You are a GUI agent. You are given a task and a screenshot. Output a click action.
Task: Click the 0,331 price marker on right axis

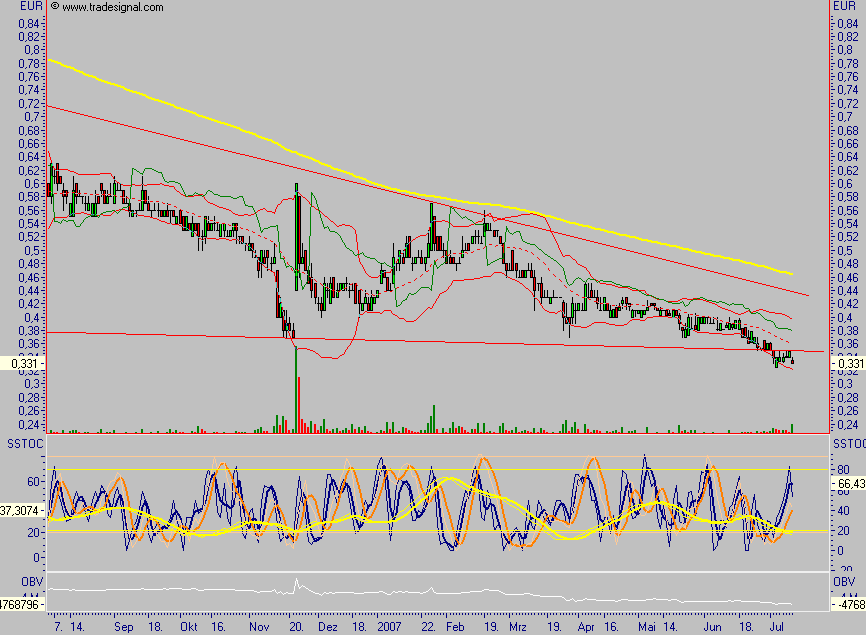pos(846,364)
